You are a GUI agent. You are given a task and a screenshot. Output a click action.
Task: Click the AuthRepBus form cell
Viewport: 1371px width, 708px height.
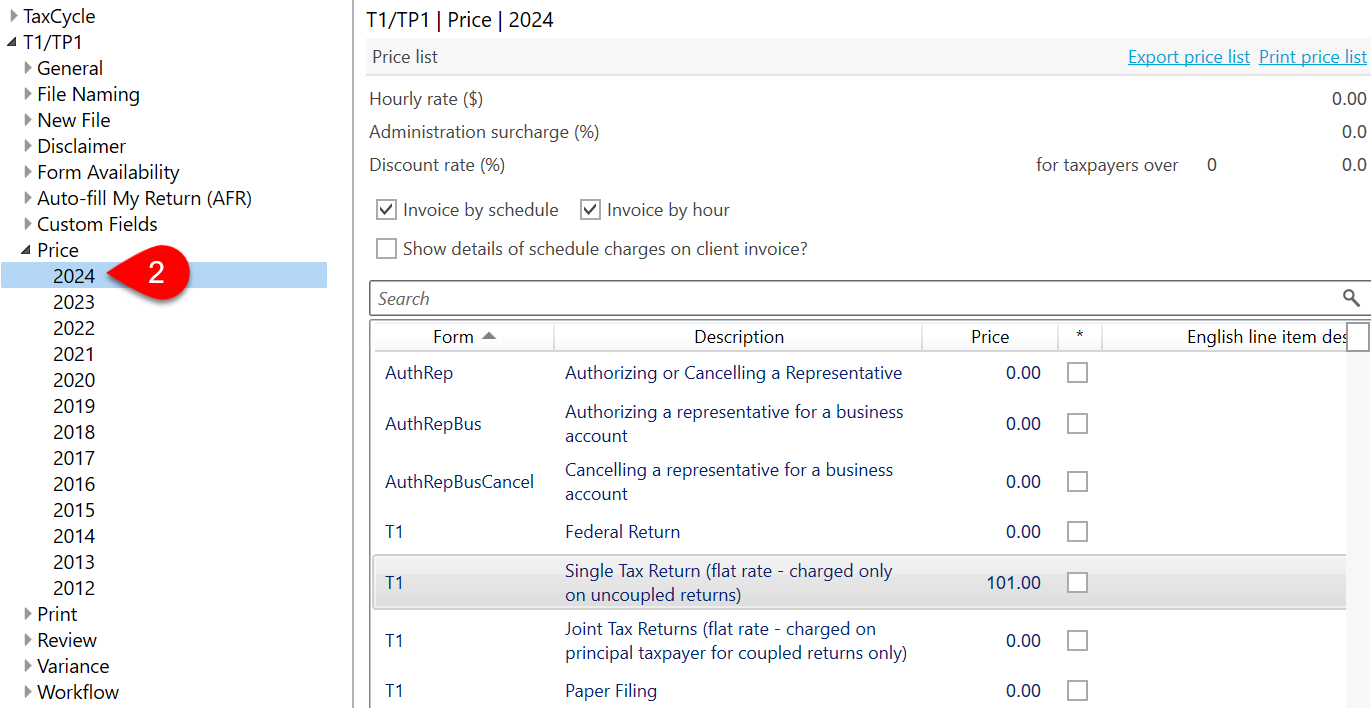pyautogui.click(x=433, y=424)
